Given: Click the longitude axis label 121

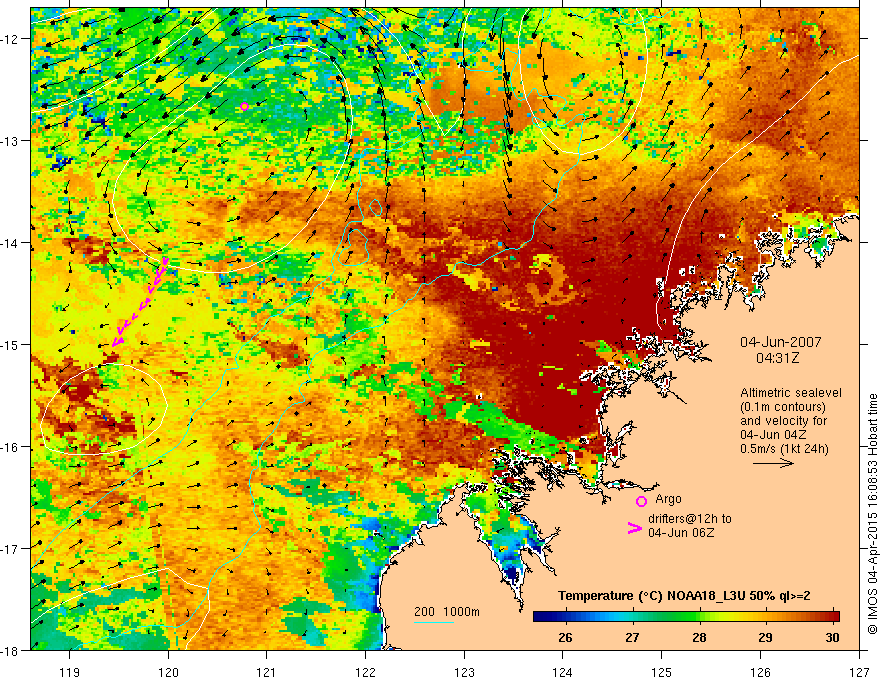Looking at the screenshot, I should tap(267, 672).
